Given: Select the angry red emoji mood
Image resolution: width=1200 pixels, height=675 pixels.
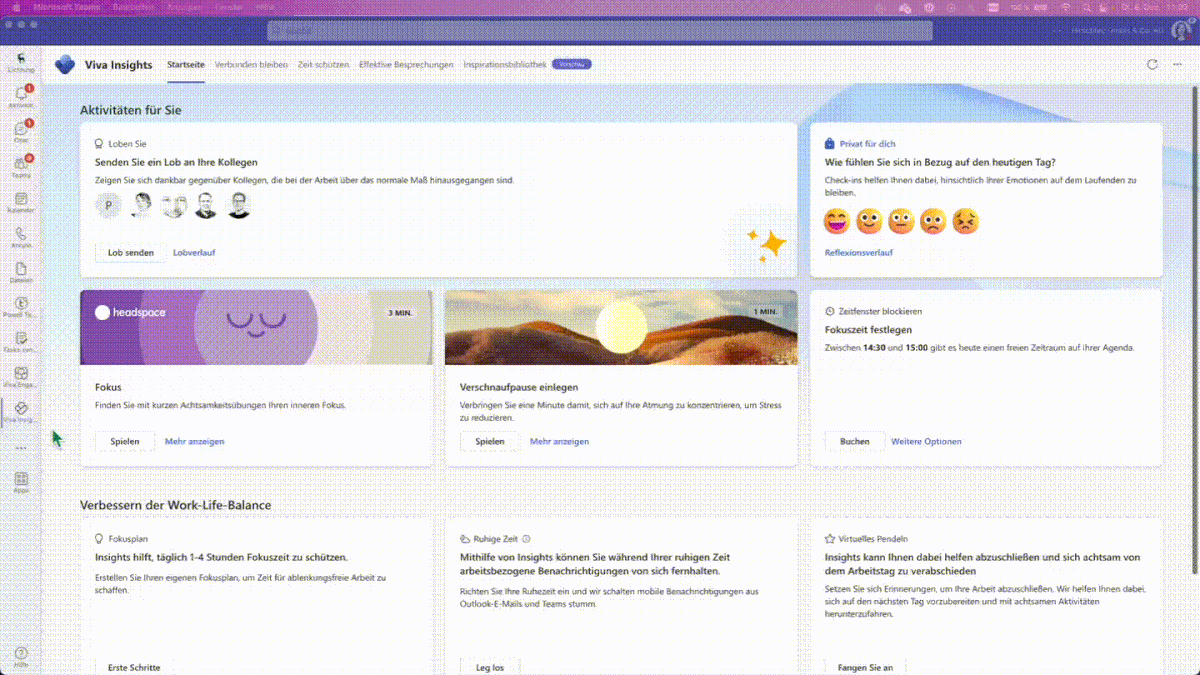Looking at the screenshot, I should (965, 220).
